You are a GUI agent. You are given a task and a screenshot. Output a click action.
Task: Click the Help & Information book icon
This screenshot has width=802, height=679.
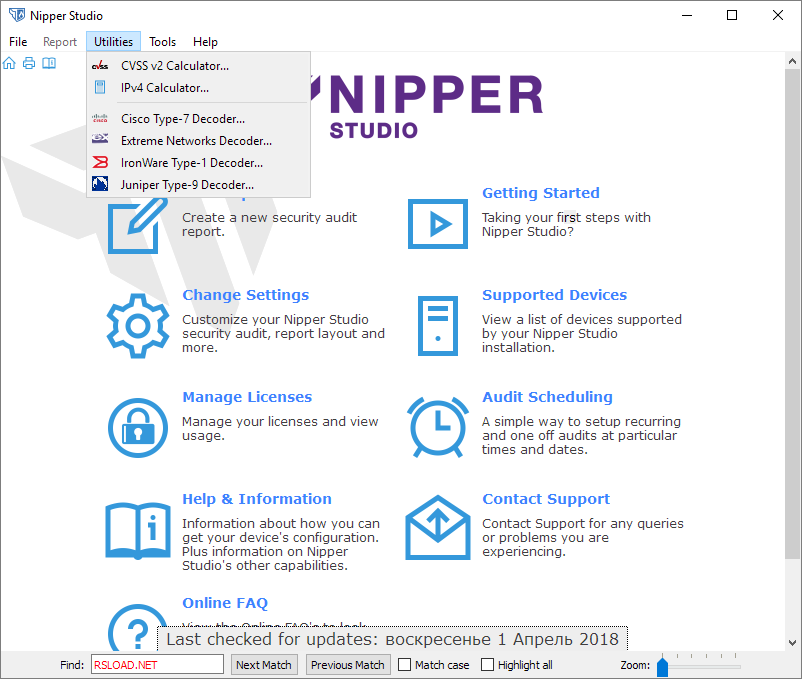[x=138, y=531]
